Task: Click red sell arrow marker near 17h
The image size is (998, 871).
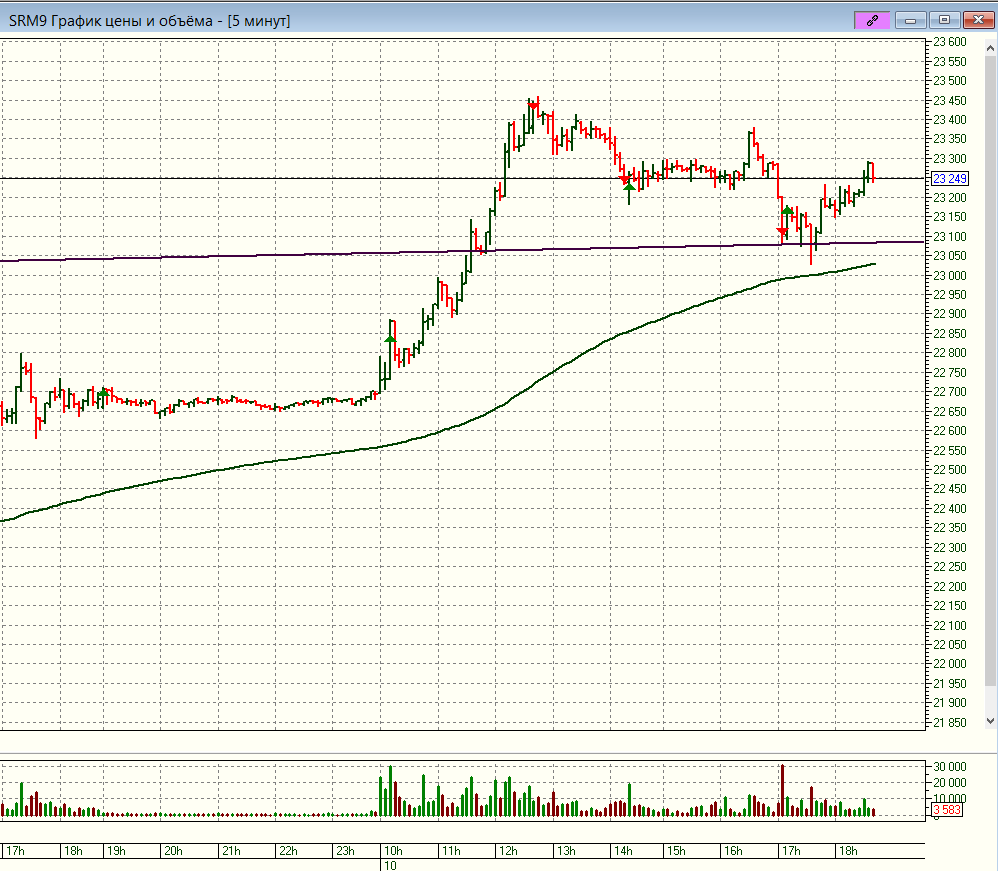Action: tap(782, 232)
